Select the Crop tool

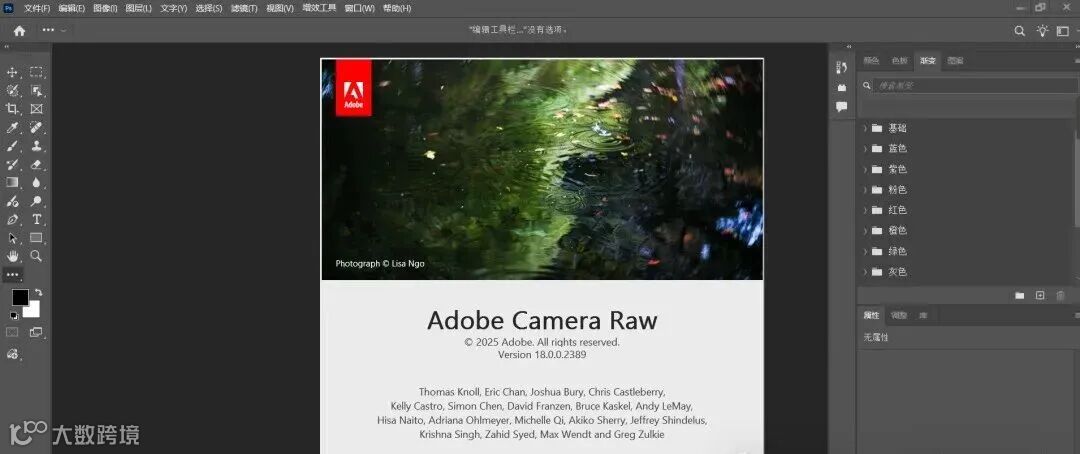[x=12, y=109]
